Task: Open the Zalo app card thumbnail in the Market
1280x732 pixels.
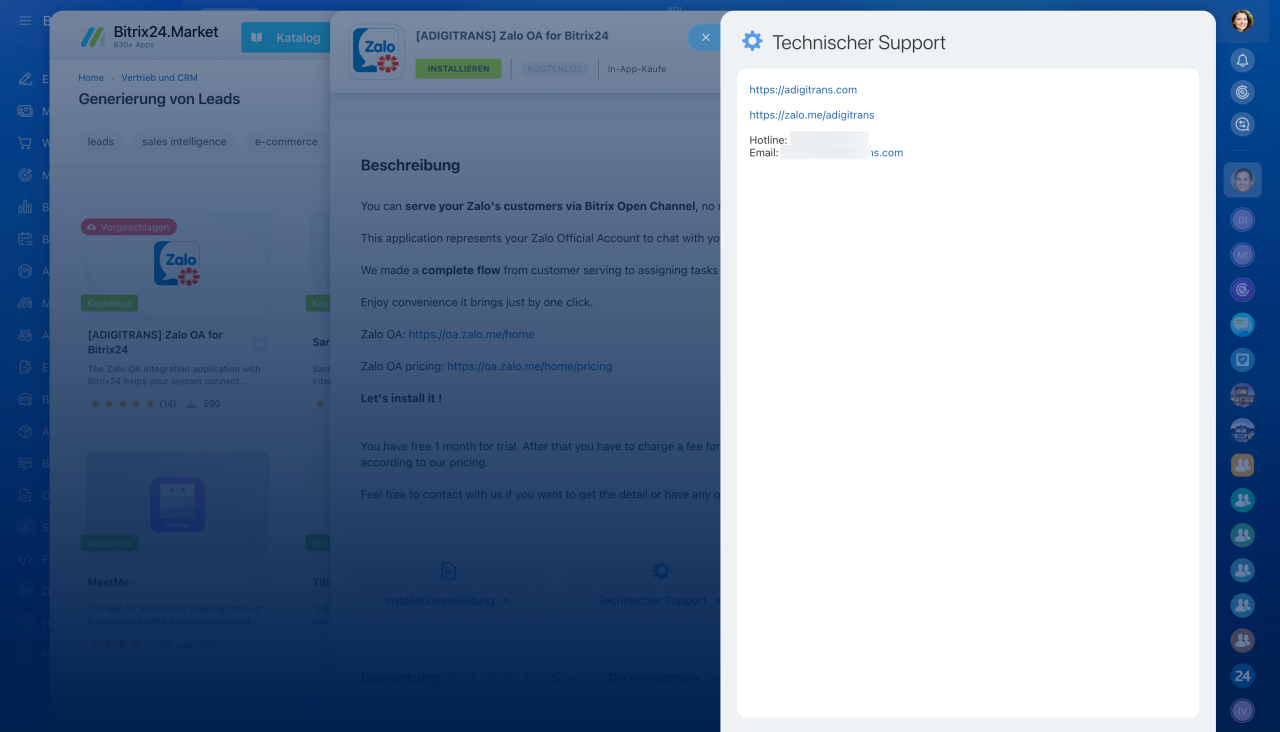Action: (x=177, y=265)
